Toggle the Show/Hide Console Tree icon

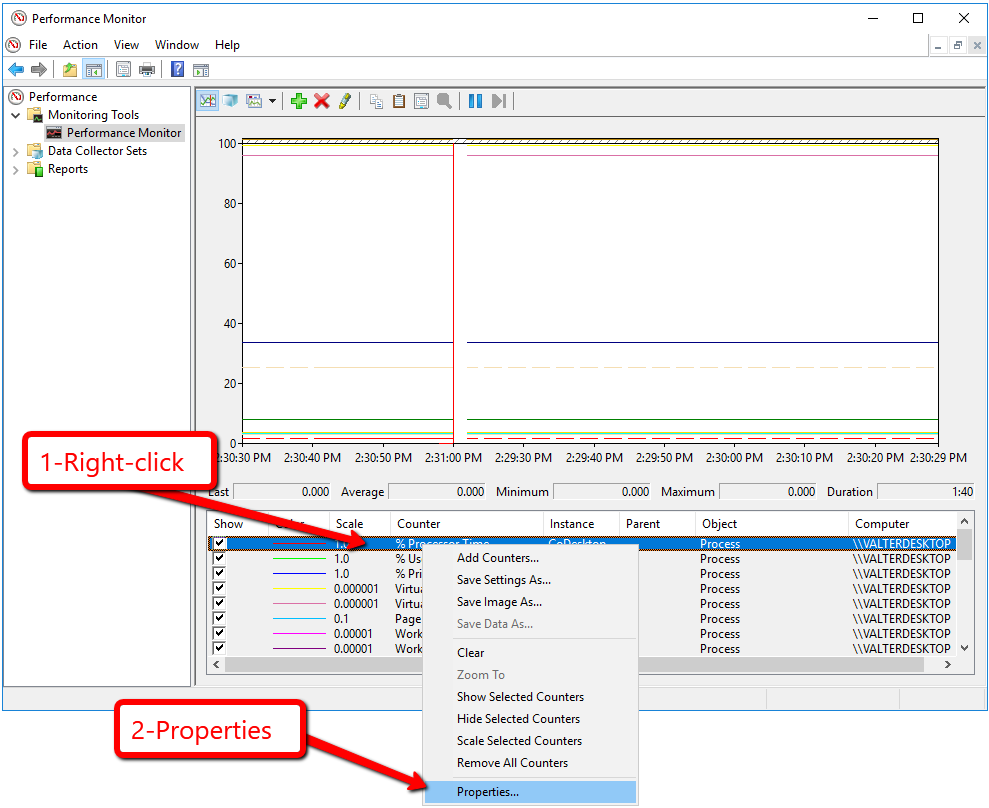[x=94, y=69]
